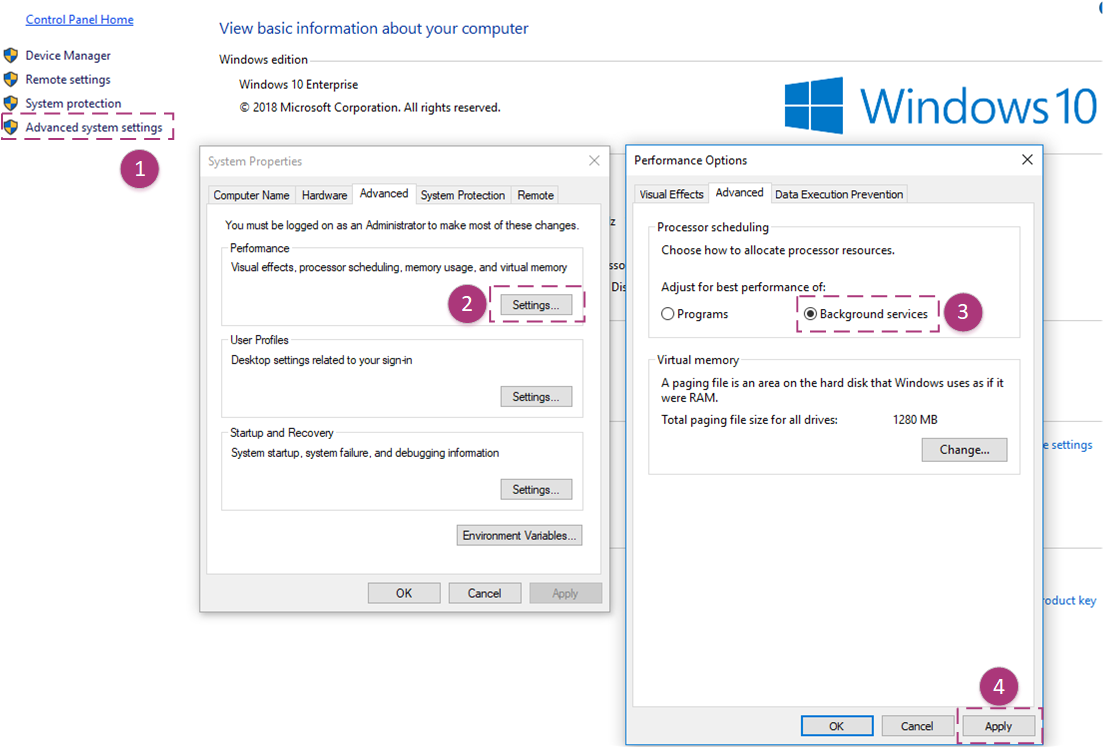1104x748 pixels.
Task: Open the Hardware tab in System Properties
Action: (x=324, y=195)
